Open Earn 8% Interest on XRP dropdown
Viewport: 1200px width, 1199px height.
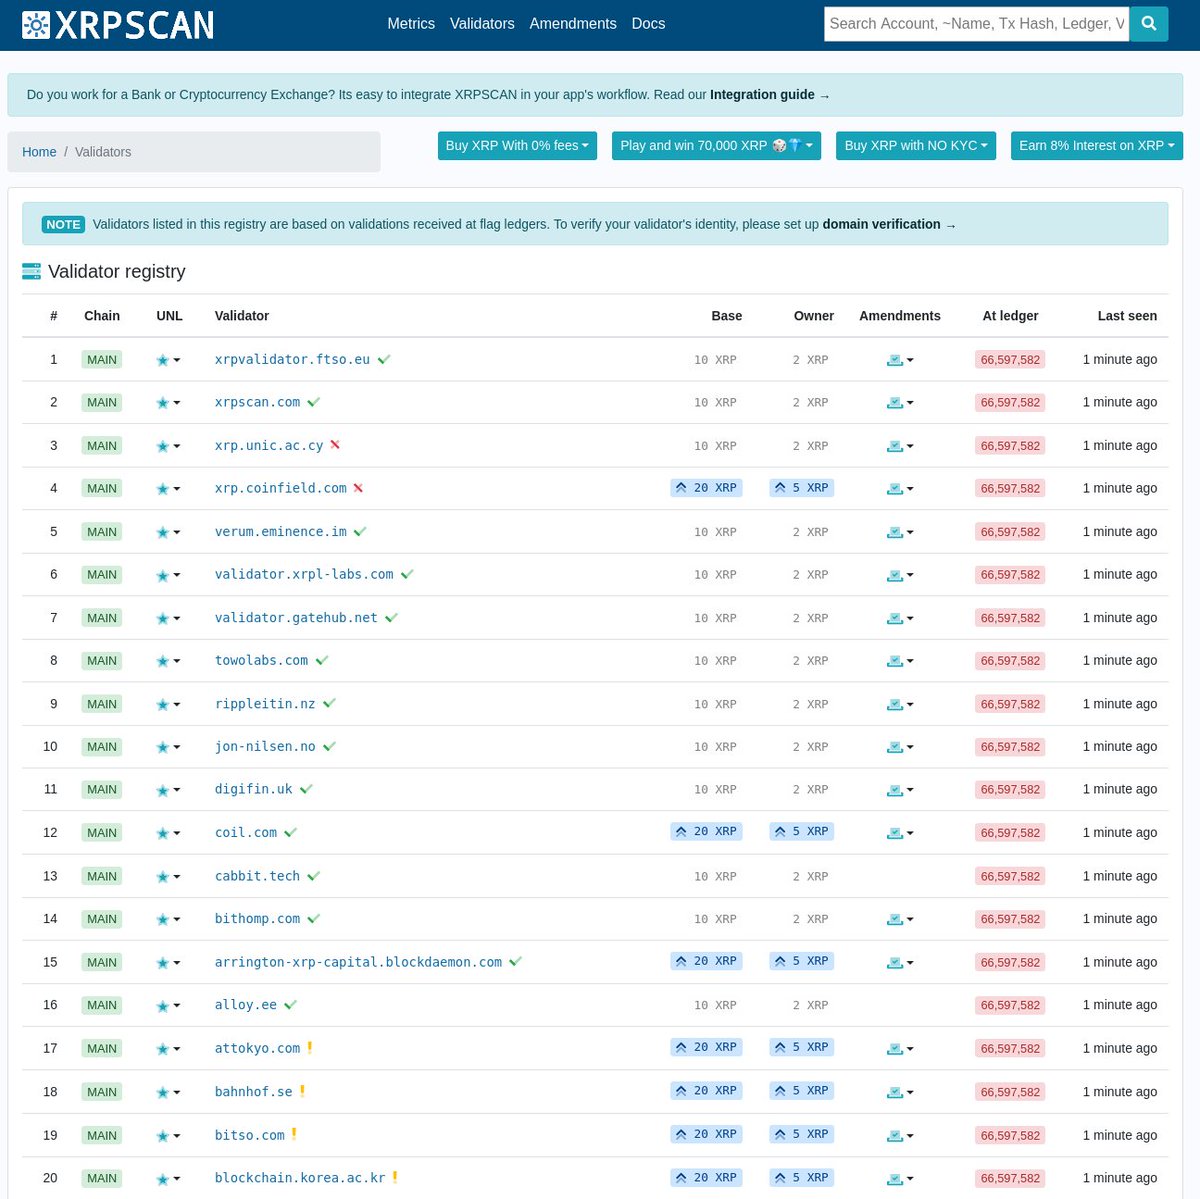coord(1097,146)
